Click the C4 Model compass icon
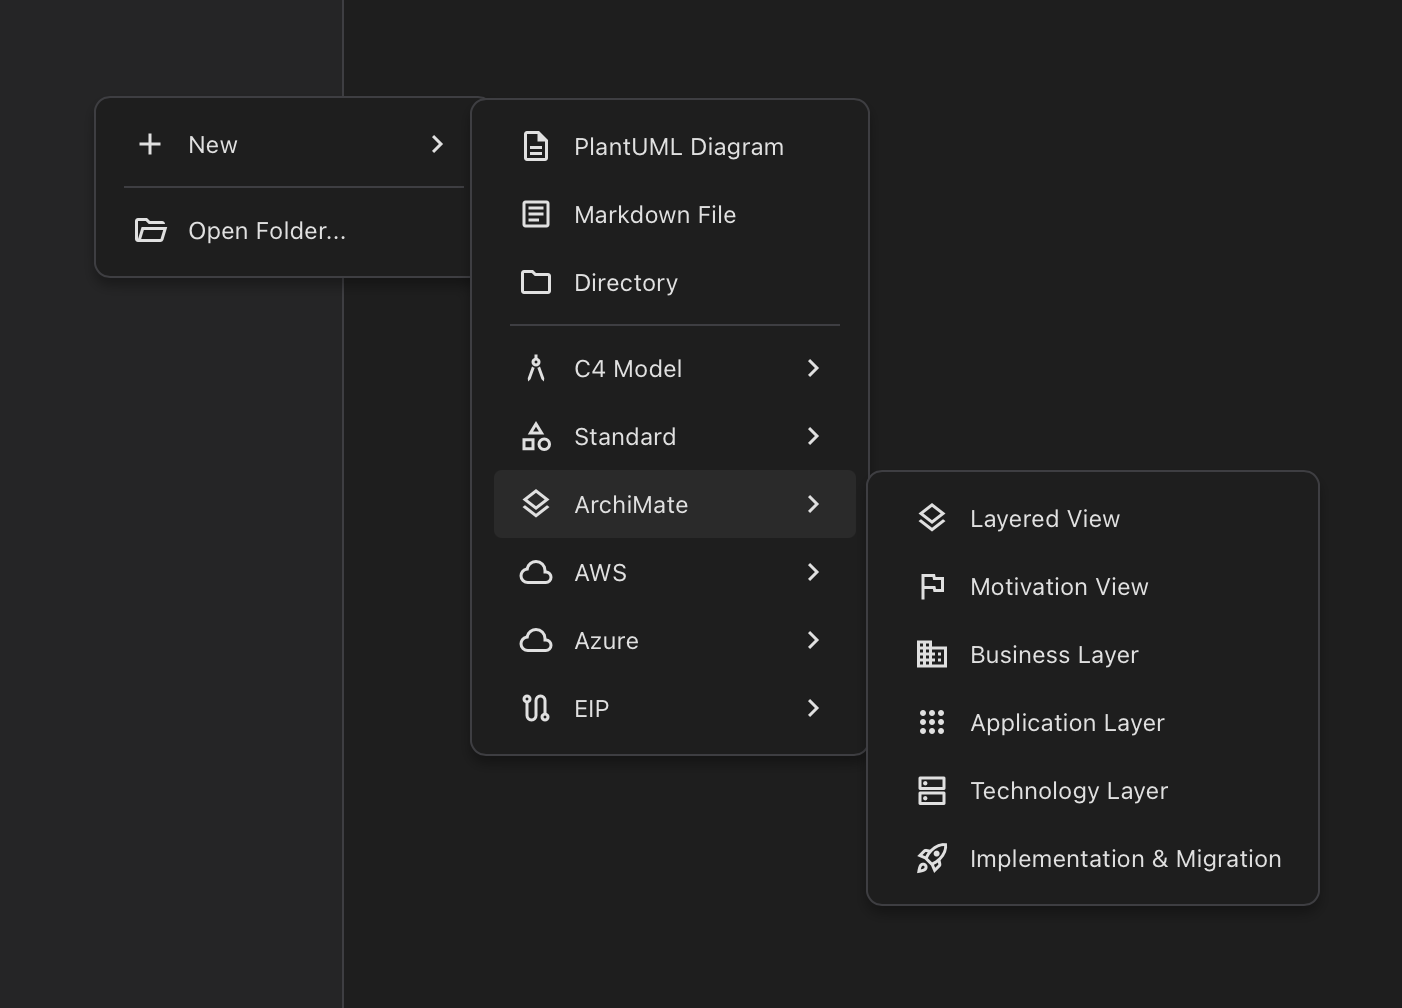This screenshot has width=1402, height=1008. point(536,368)
